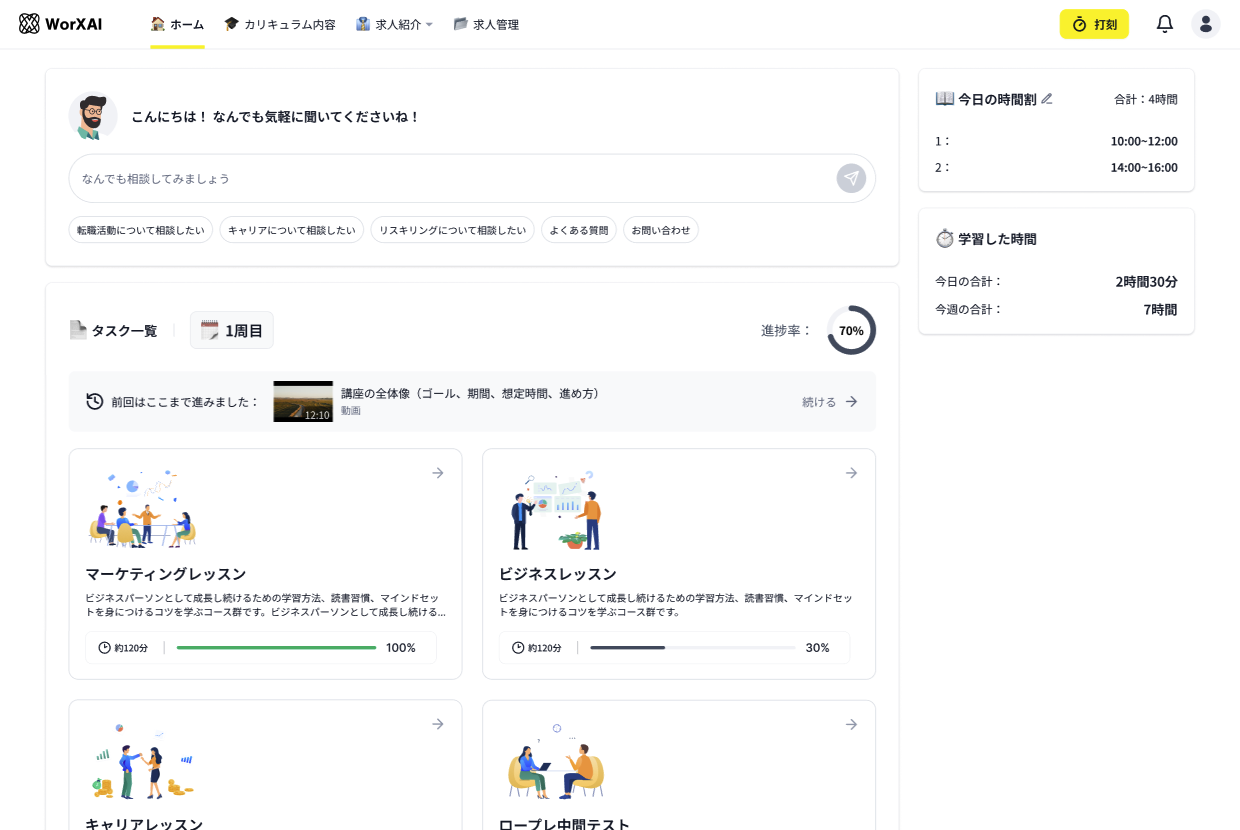
Task: Click the 70% progress ring
Action: coord(851,330)
